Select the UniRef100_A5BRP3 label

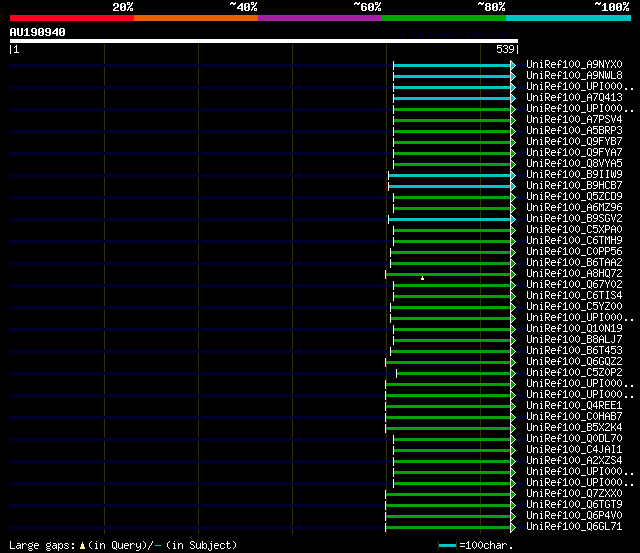click(574, 131)
